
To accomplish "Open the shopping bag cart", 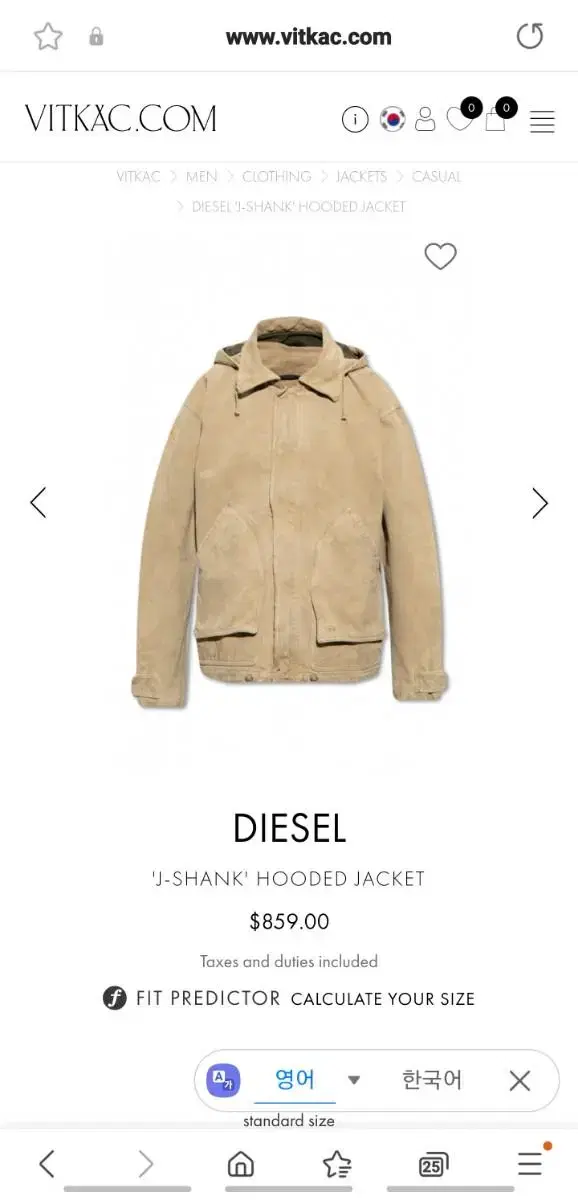I will click(495, 121).
